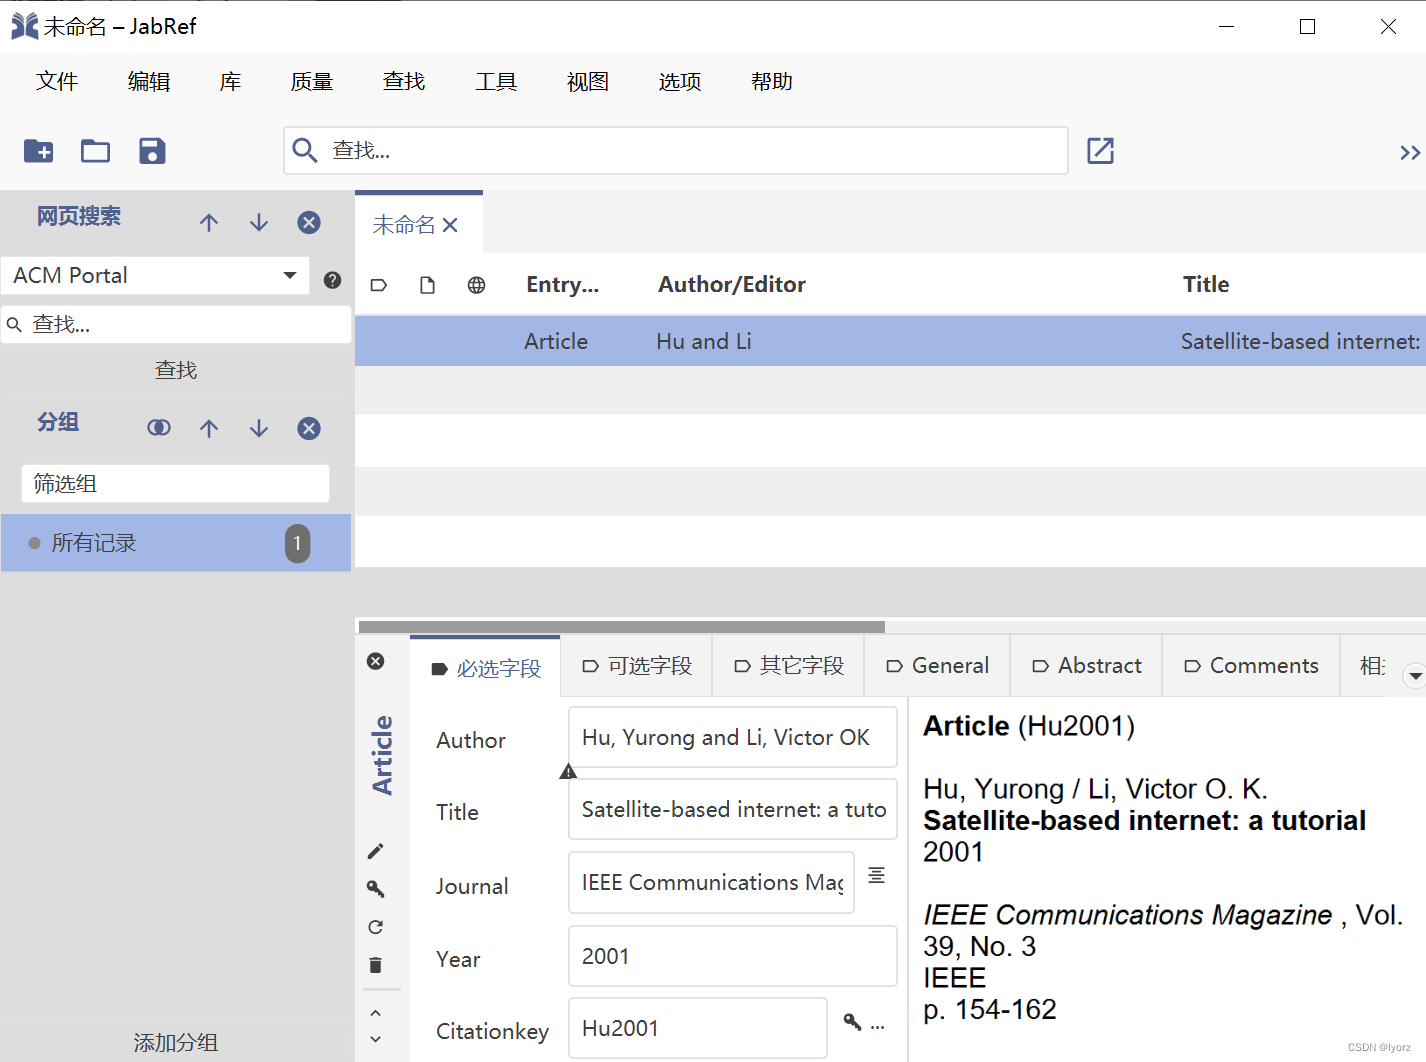
Task: Switch to Abstract tab
Action: pos(1087,666)
